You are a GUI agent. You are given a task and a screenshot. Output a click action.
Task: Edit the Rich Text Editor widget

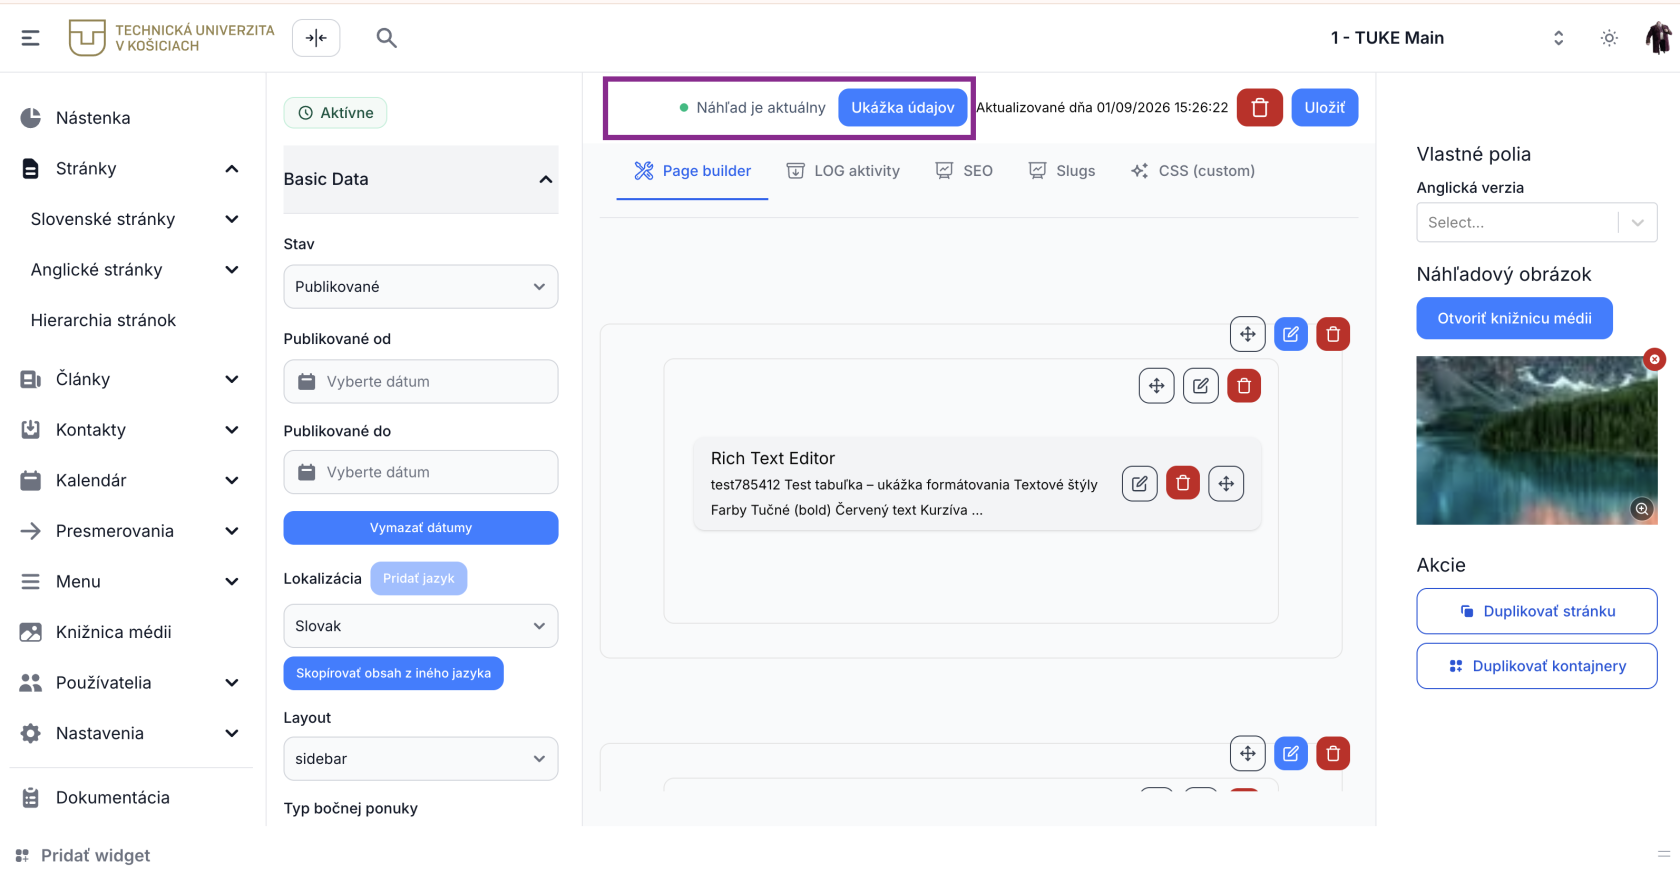tap(1140, 484)
